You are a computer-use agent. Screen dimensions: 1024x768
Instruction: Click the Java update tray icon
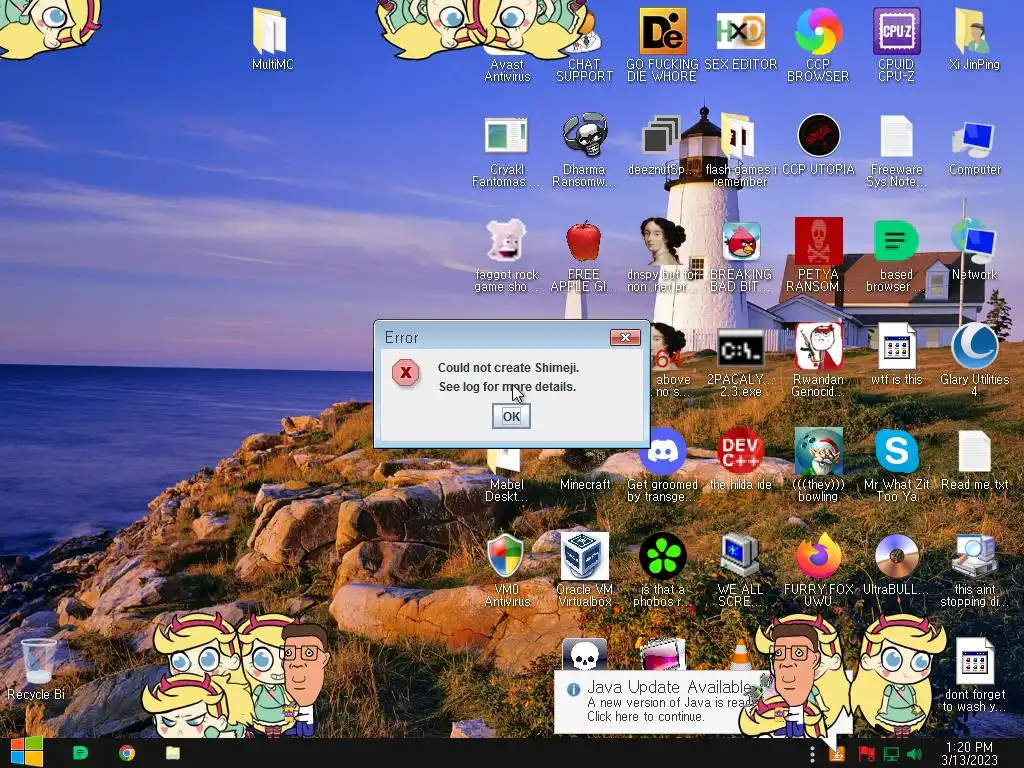pos(837,754)
